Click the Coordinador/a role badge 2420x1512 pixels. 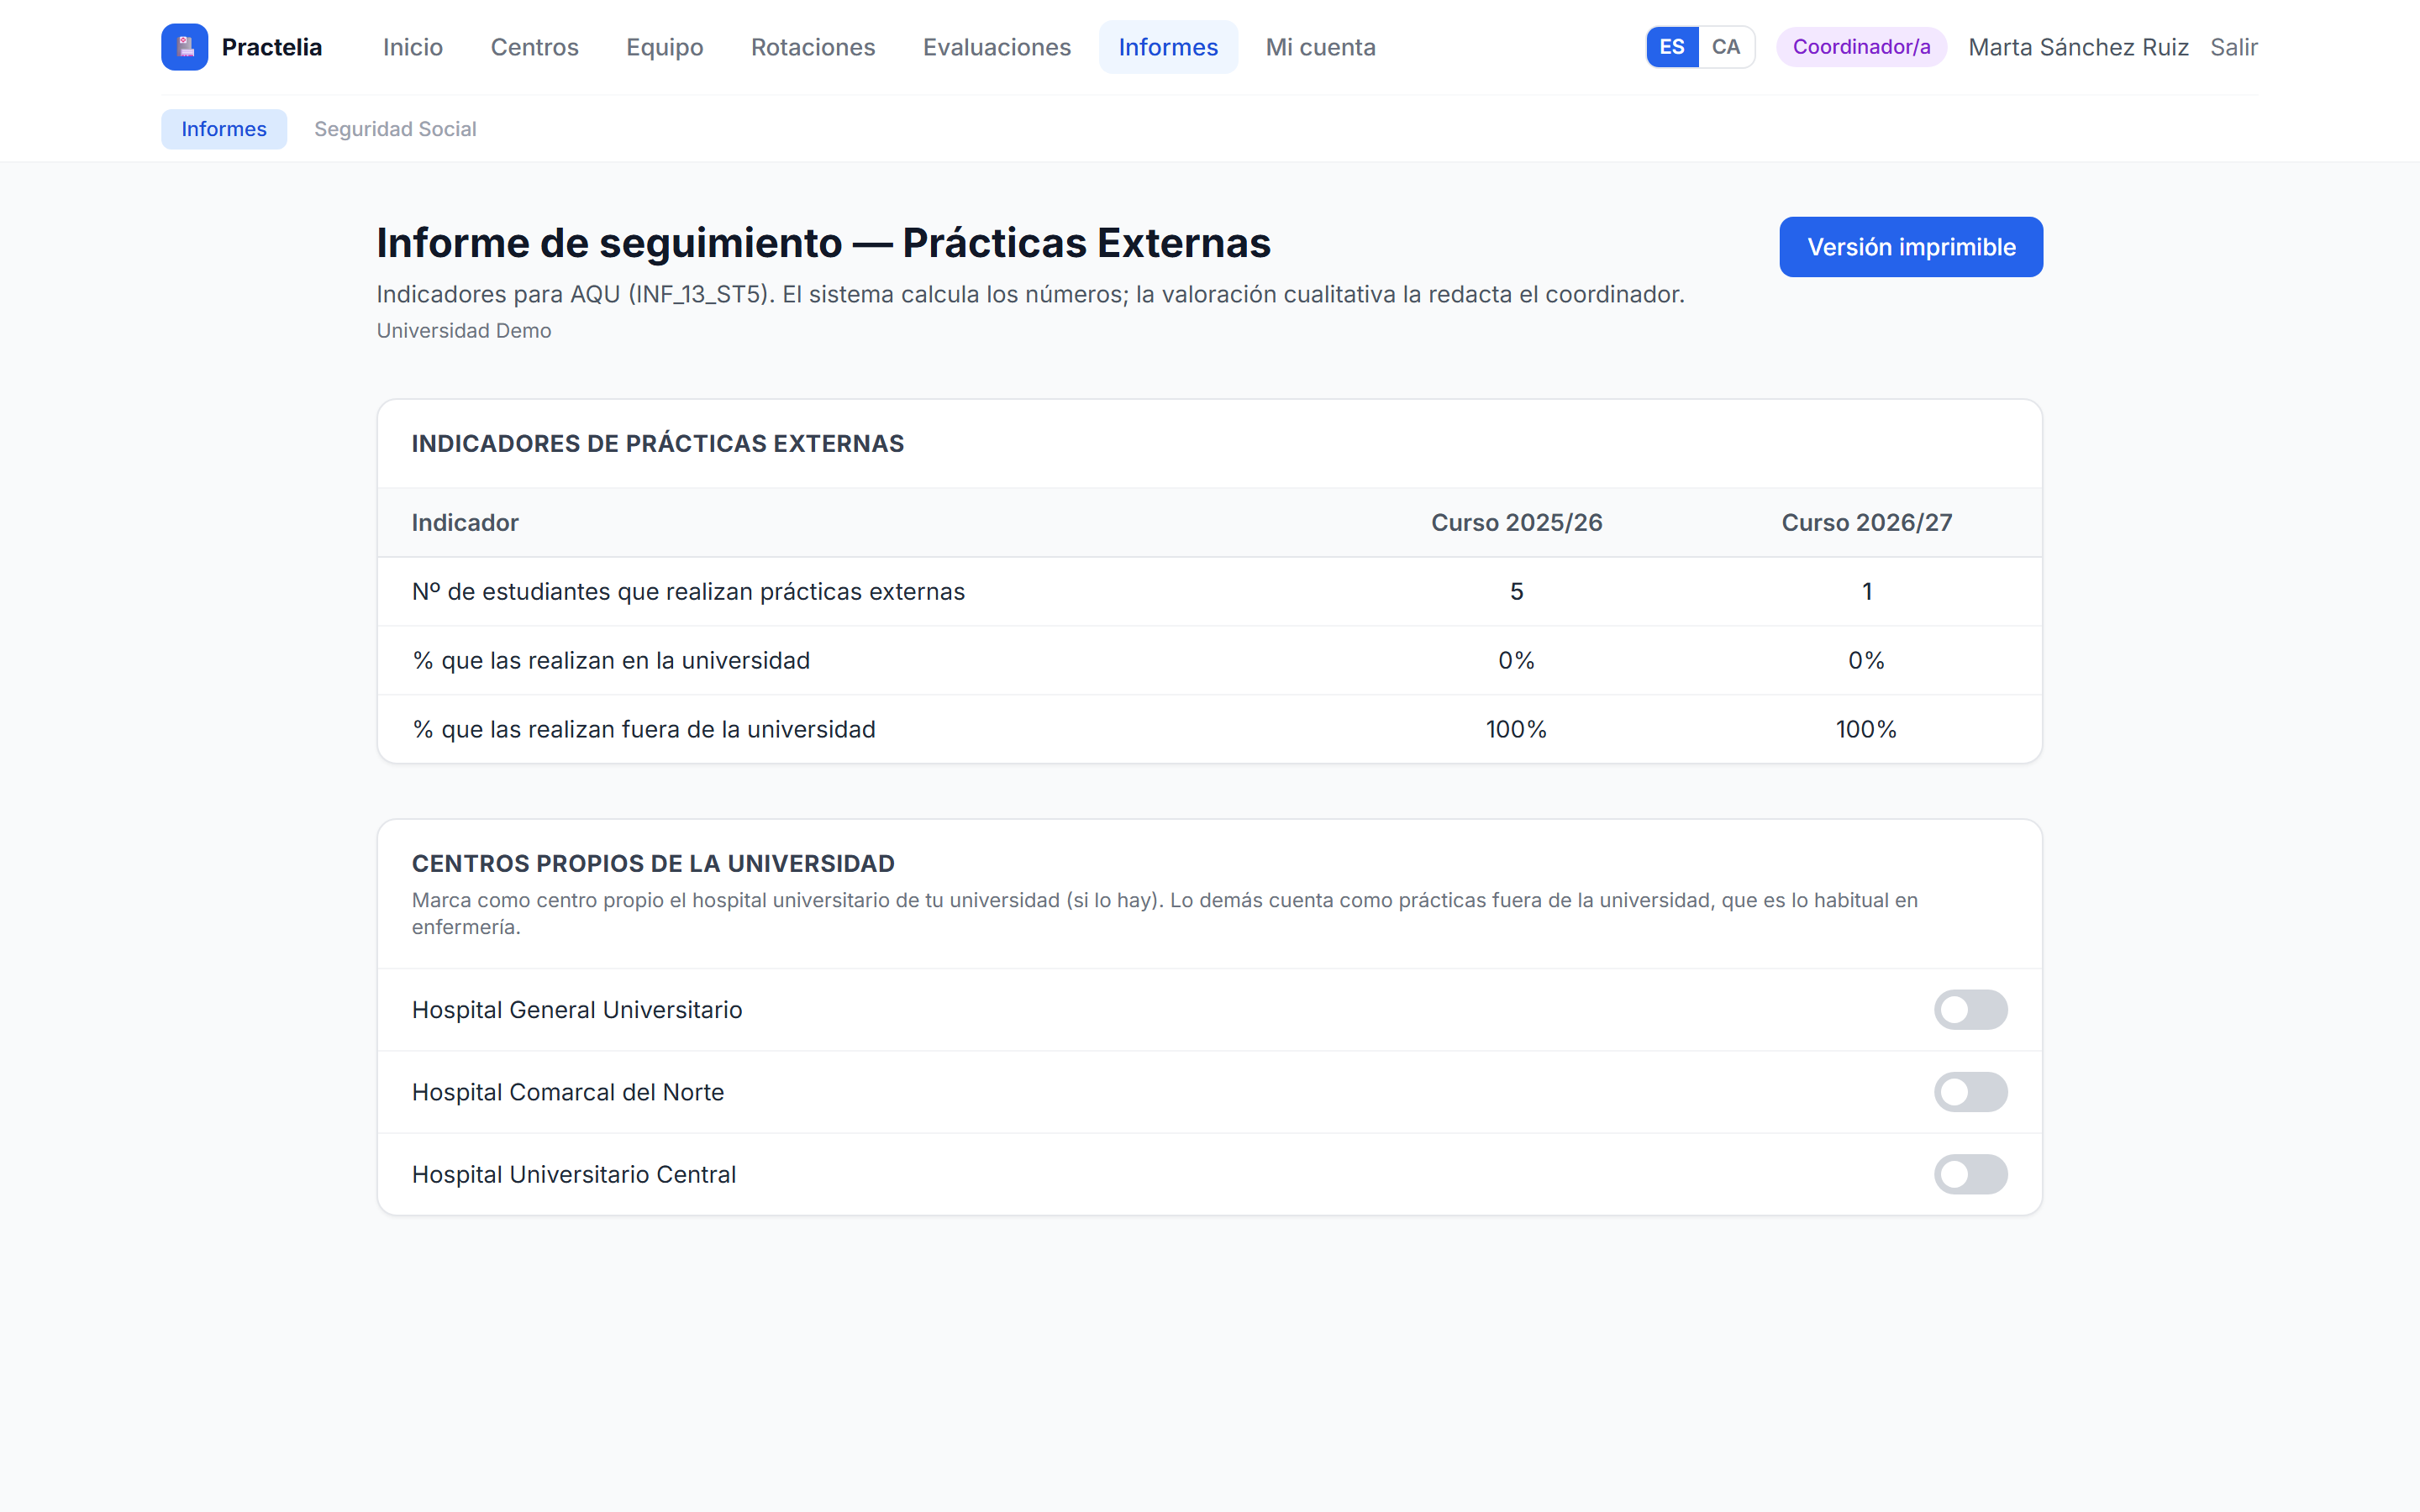coord(1861,47)
